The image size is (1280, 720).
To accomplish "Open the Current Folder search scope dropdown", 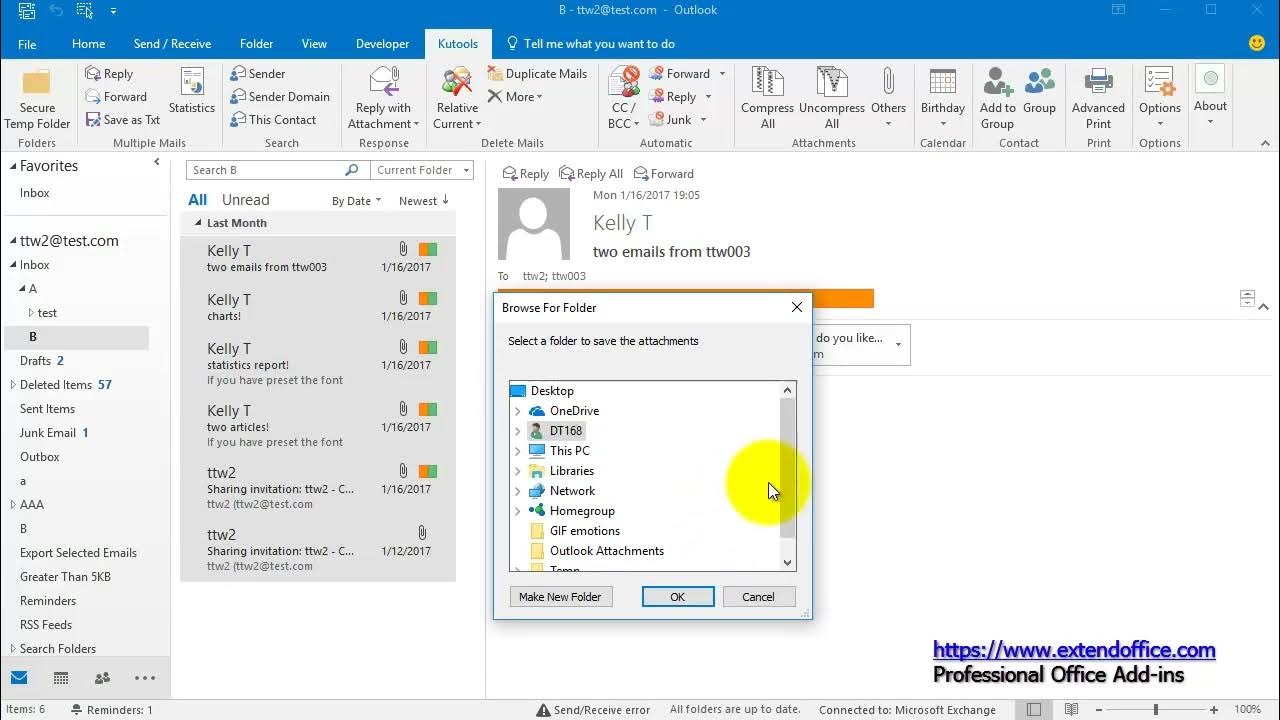I will click(x=423, y=170).
